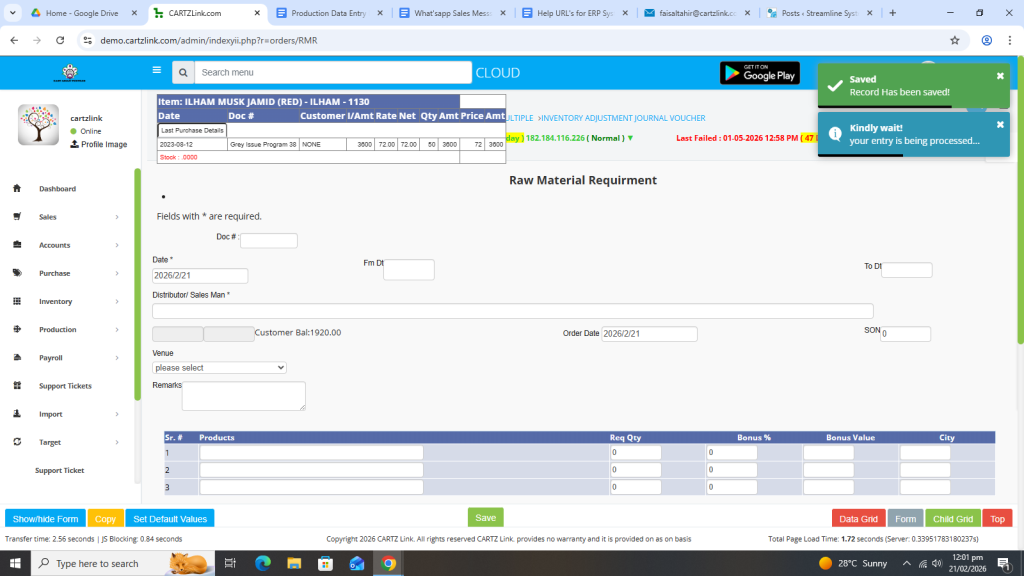Reload the page using the browser refresh icon
This screenshot has height=576, width=1024.
[60, 40]
